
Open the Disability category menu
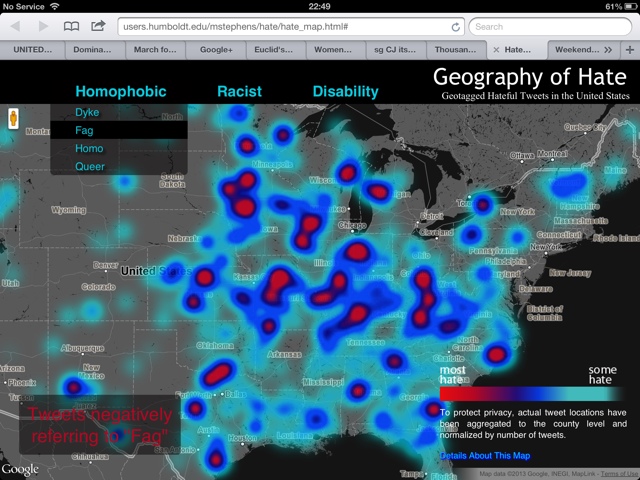[345, 91]
